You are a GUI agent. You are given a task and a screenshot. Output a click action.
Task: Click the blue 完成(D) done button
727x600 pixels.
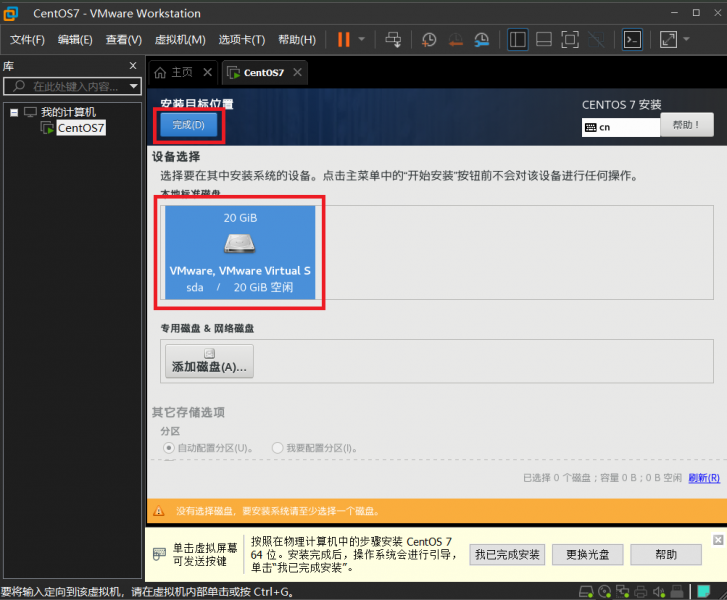pyautogui.click(x=188, y=125)
